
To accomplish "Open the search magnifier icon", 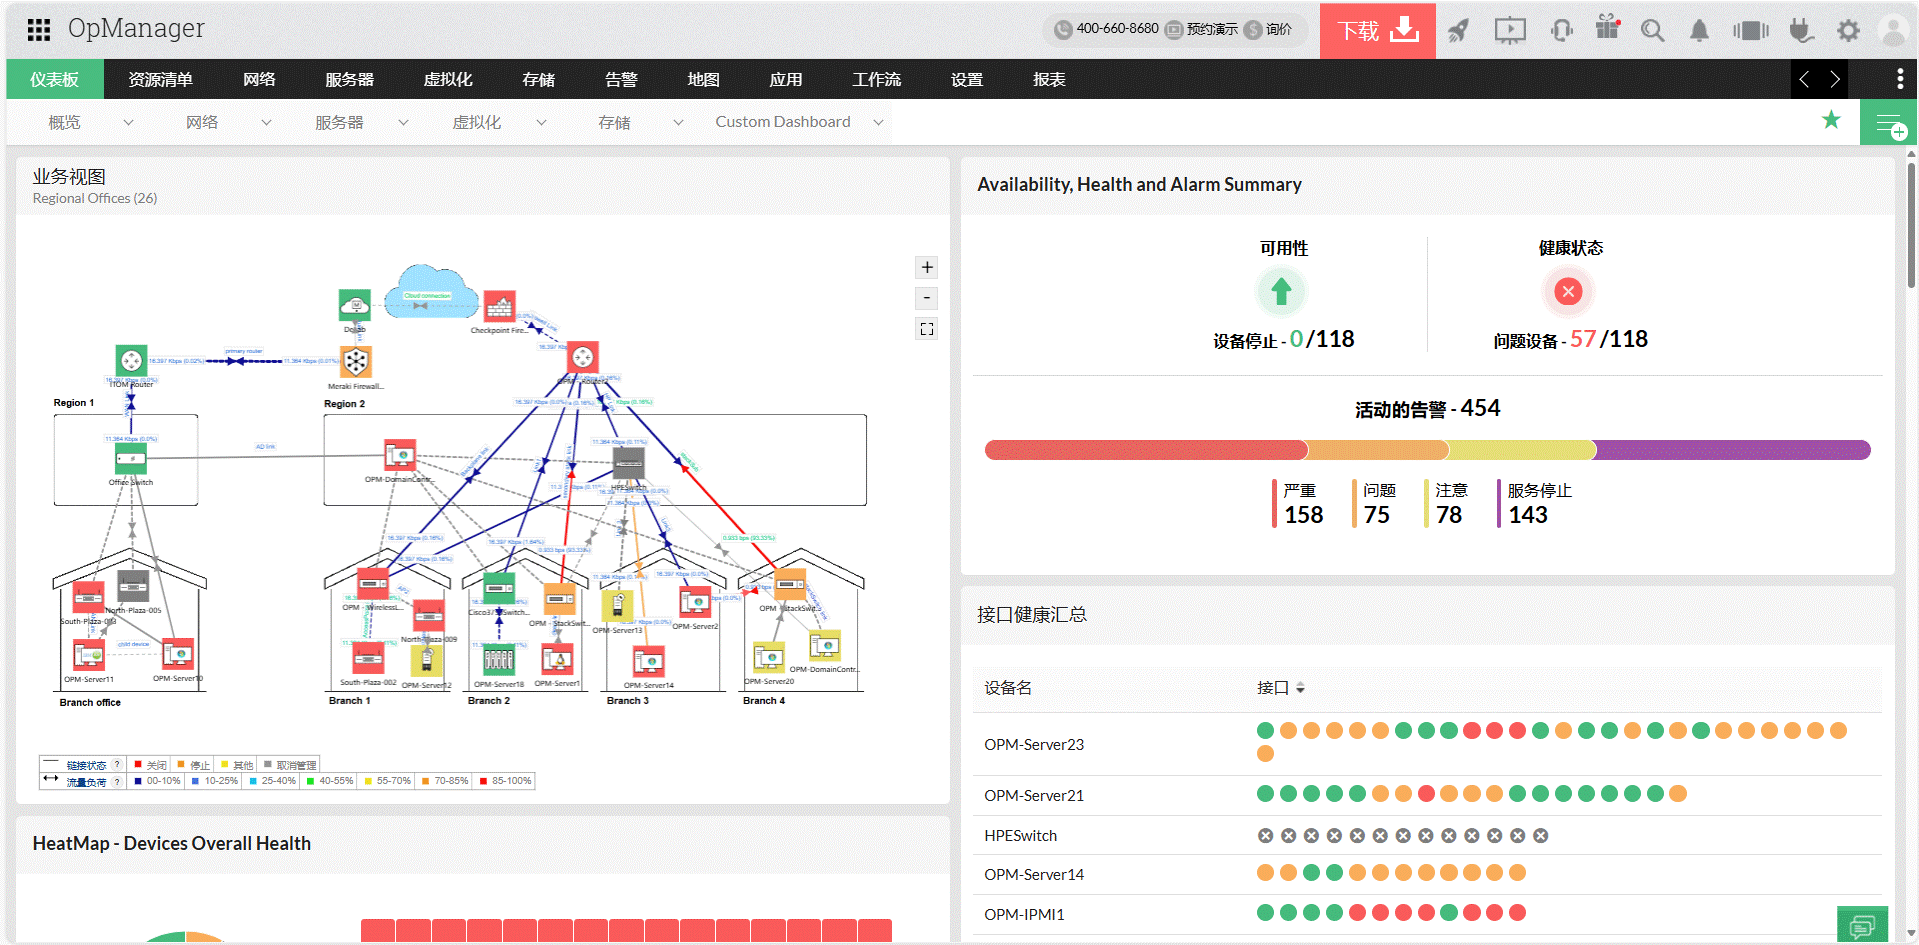I will [1652, 31].
